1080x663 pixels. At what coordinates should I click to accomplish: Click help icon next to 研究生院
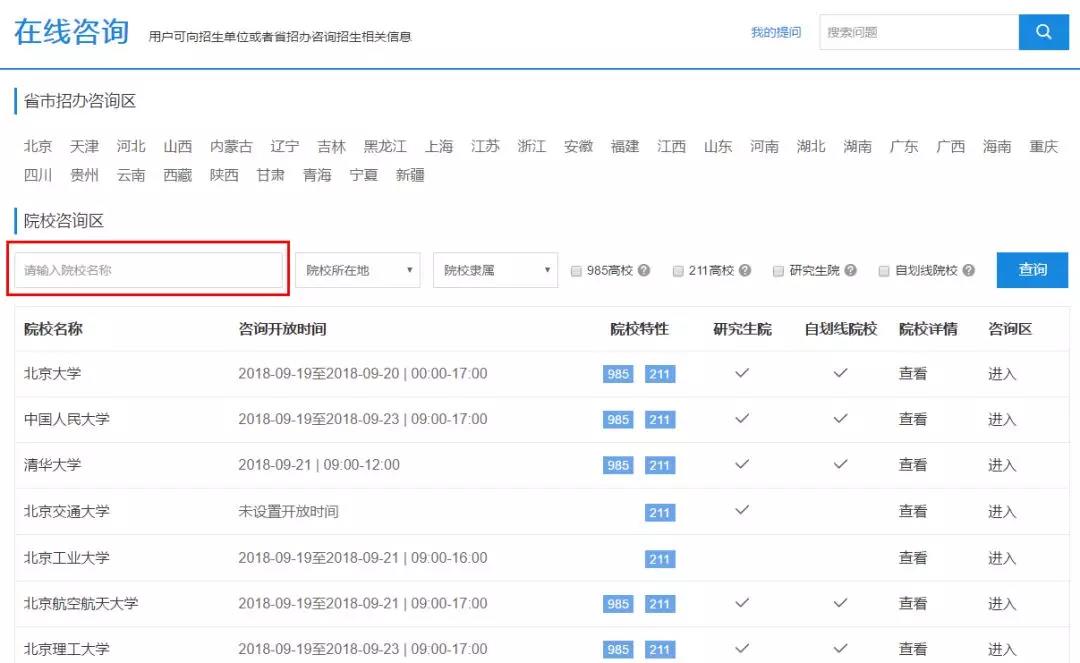pyautogui.click(x=850, y=271)
